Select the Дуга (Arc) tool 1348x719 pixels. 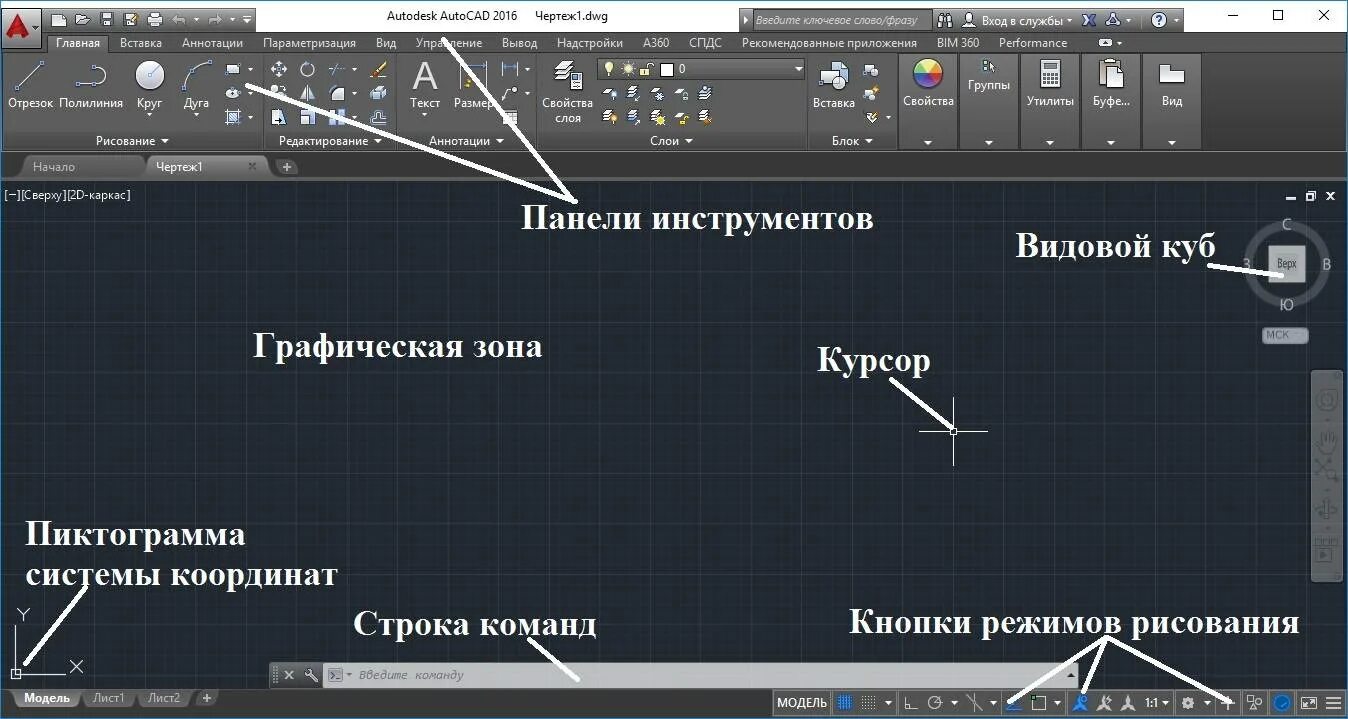[197, 84]
